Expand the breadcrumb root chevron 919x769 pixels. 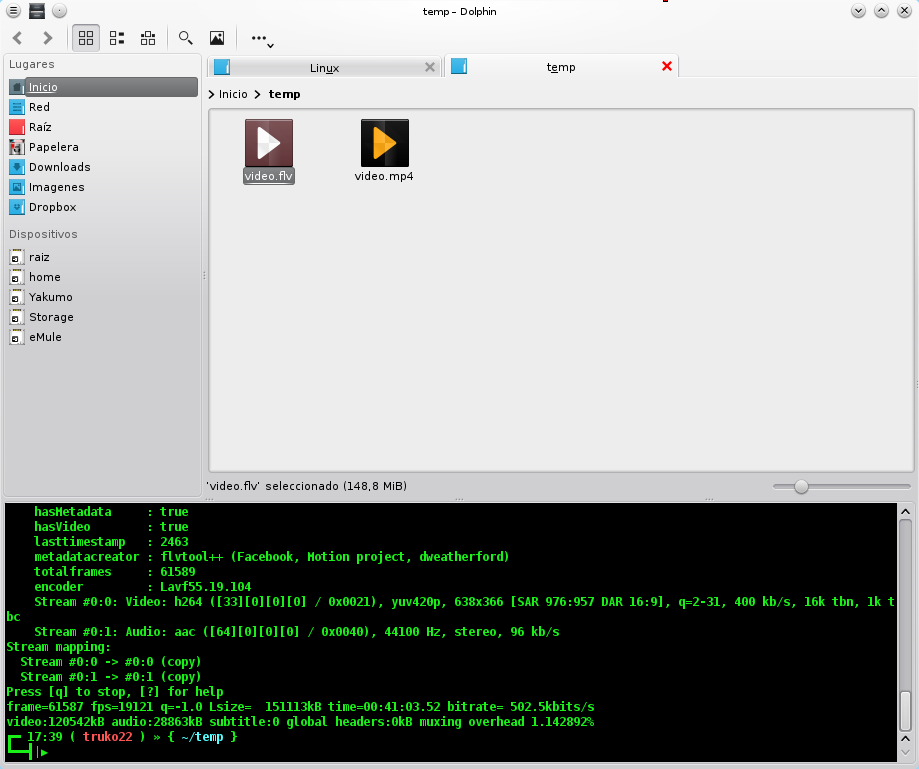(x=210, y=93)
